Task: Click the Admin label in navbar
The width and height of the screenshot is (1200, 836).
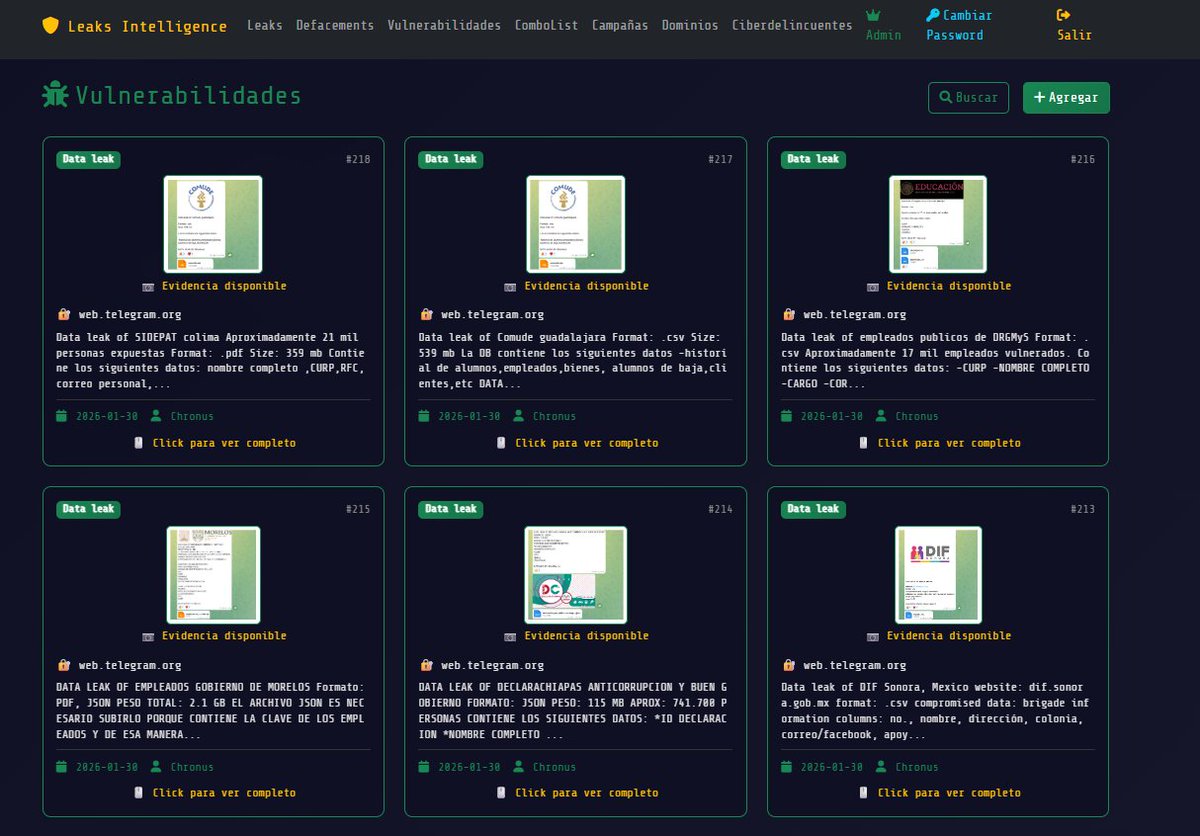Action: (883, 35)
